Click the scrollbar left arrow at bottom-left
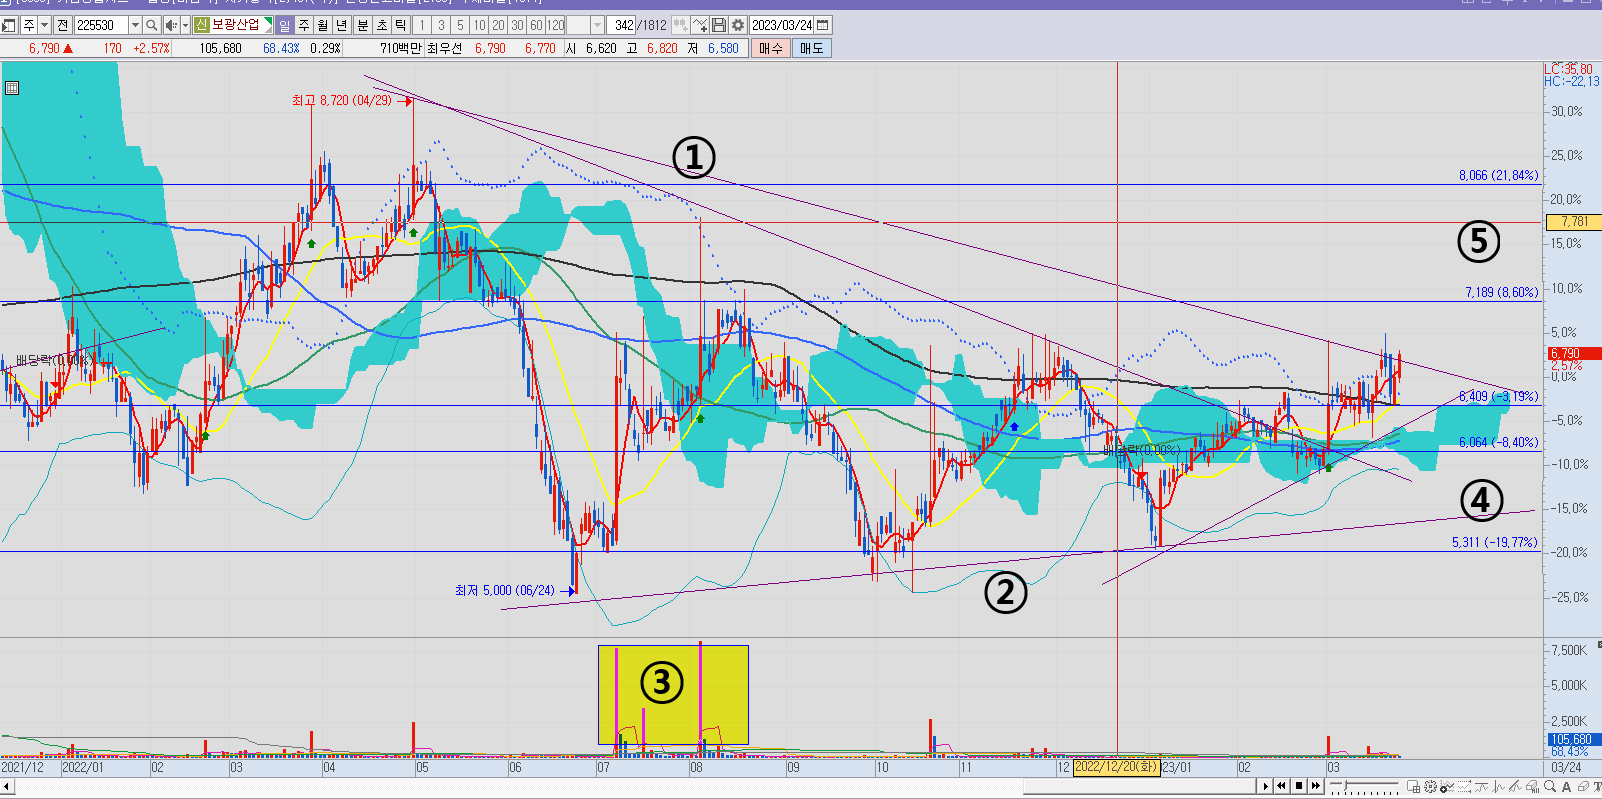This screenshot has height=799, width=1602. point(7,786)
